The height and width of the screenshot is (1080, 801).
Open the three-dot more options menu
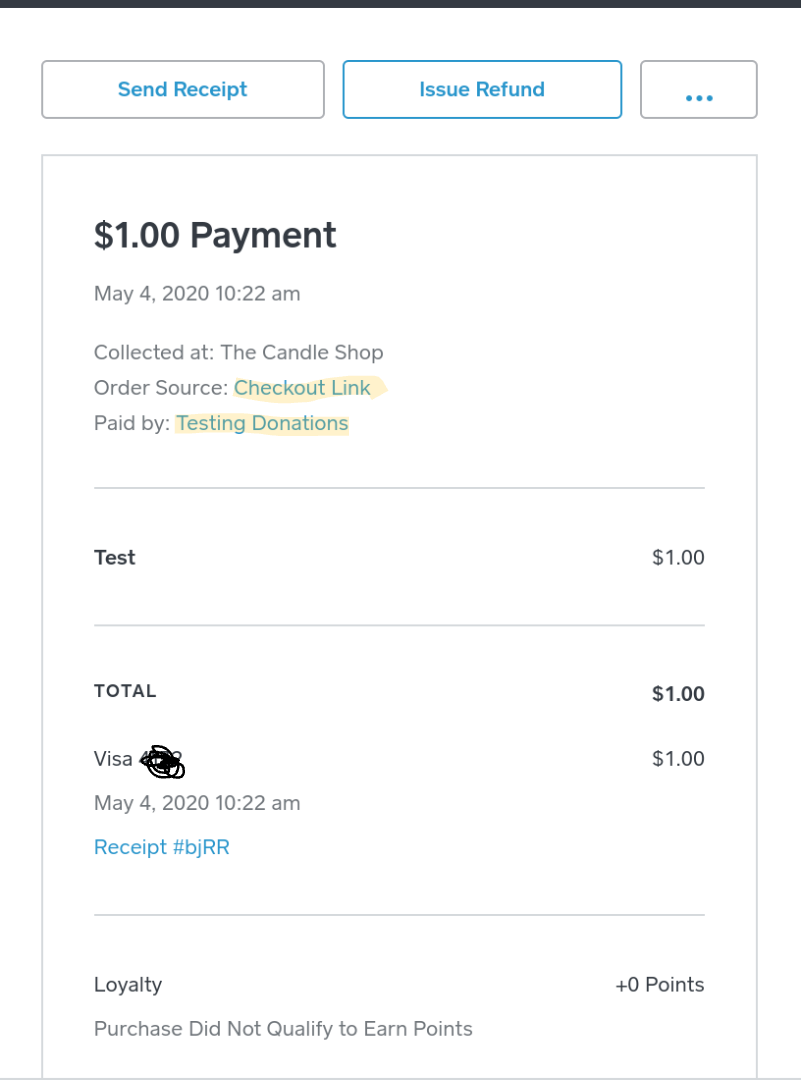click(x=698, y=90)
